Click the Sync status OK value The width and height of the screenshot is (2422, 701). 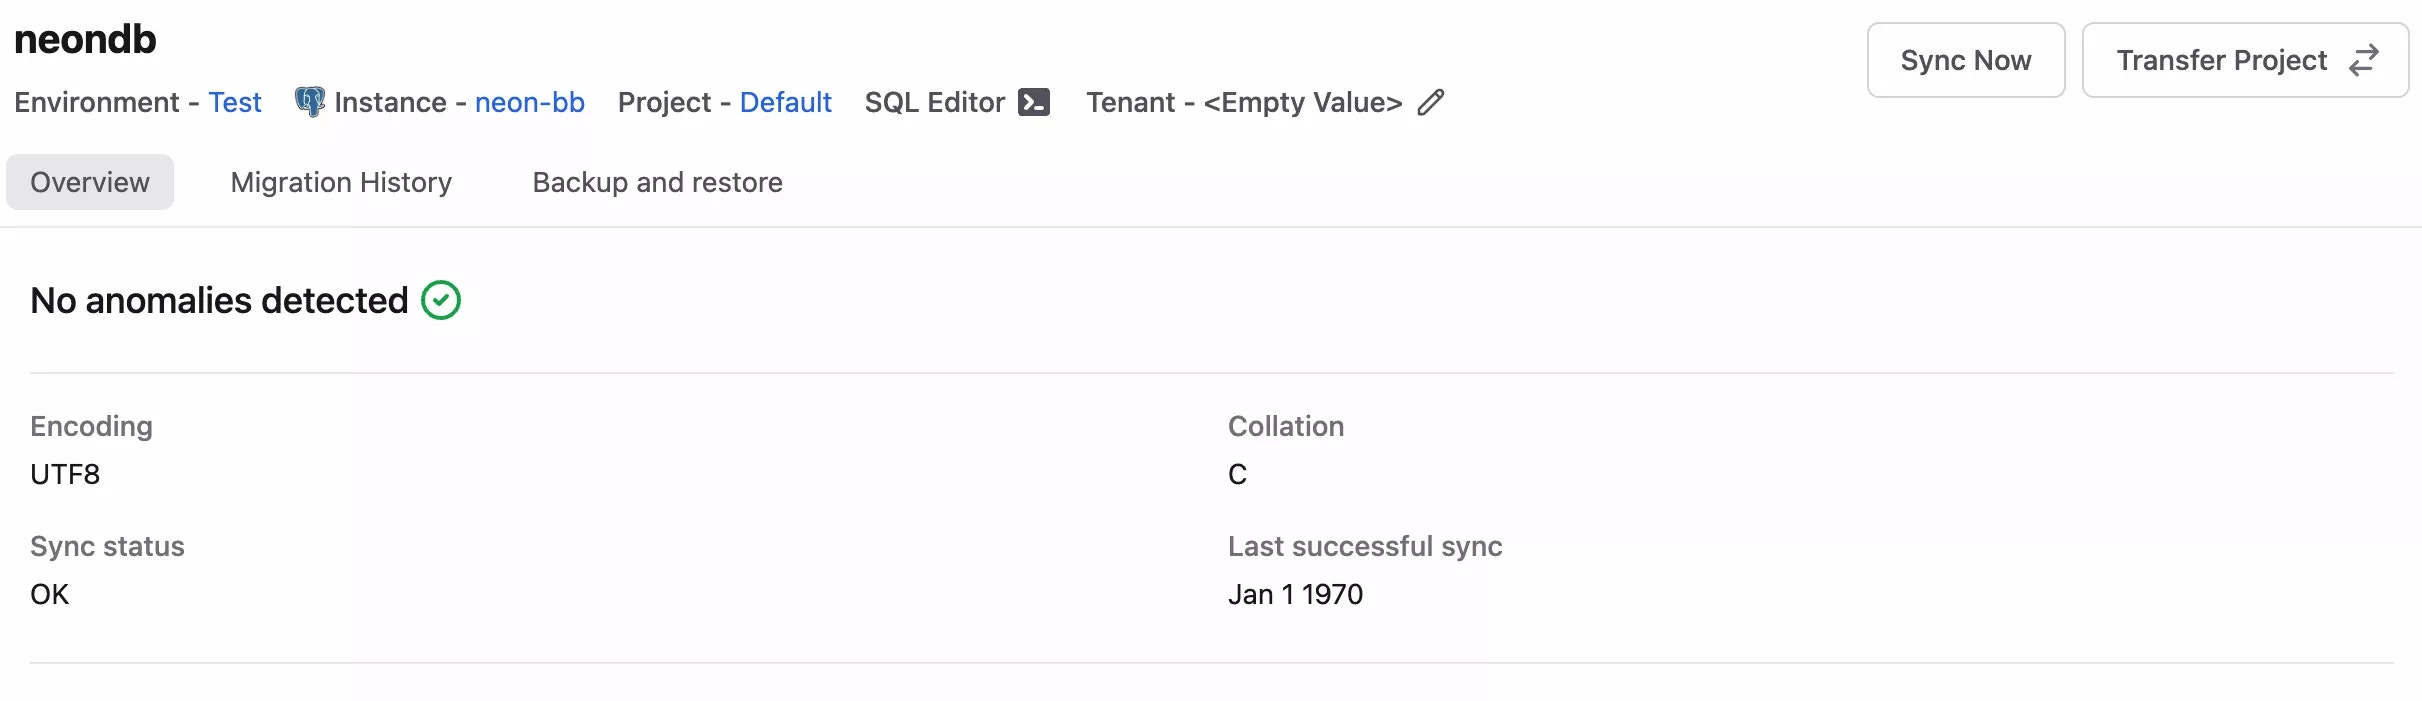coord(50,594)
